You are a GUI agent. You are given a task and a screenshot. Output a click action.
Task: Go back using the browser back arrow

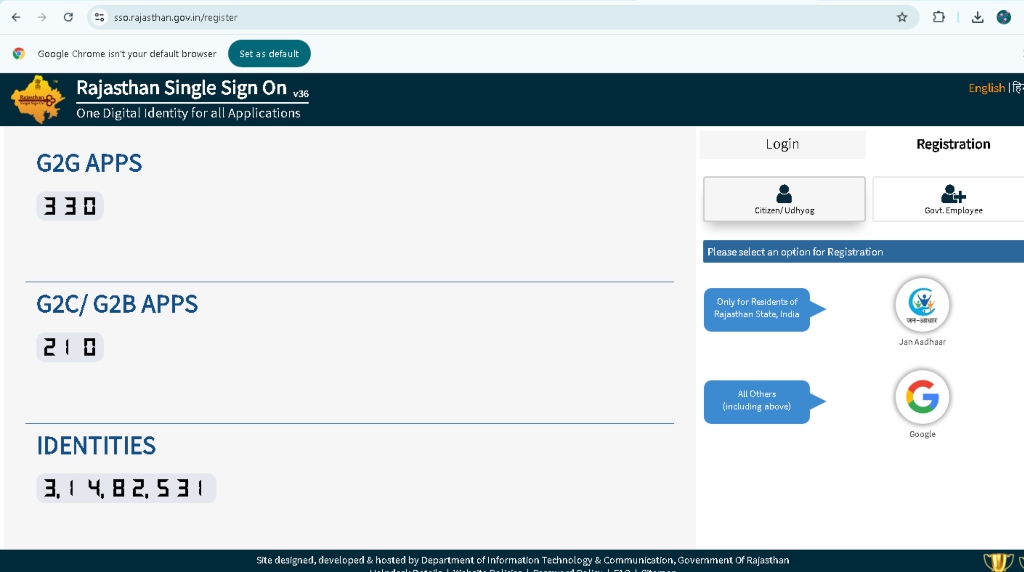click(x=16, y=18)
